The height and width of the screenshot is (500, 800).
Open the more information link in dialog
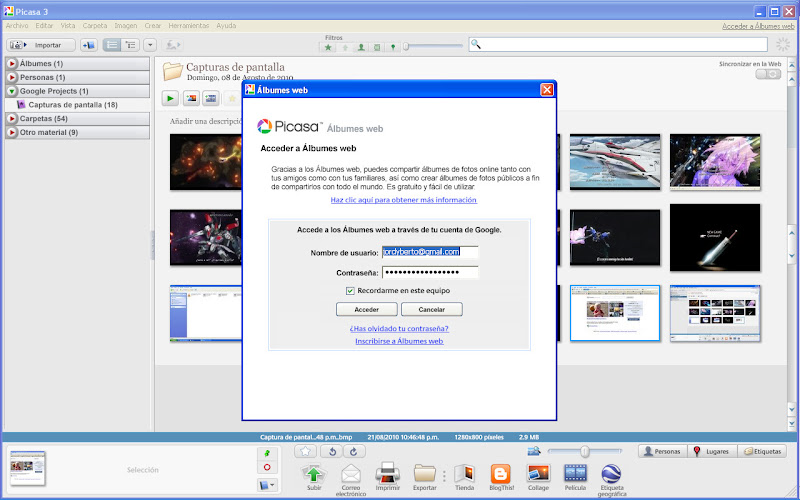[404, 200]
